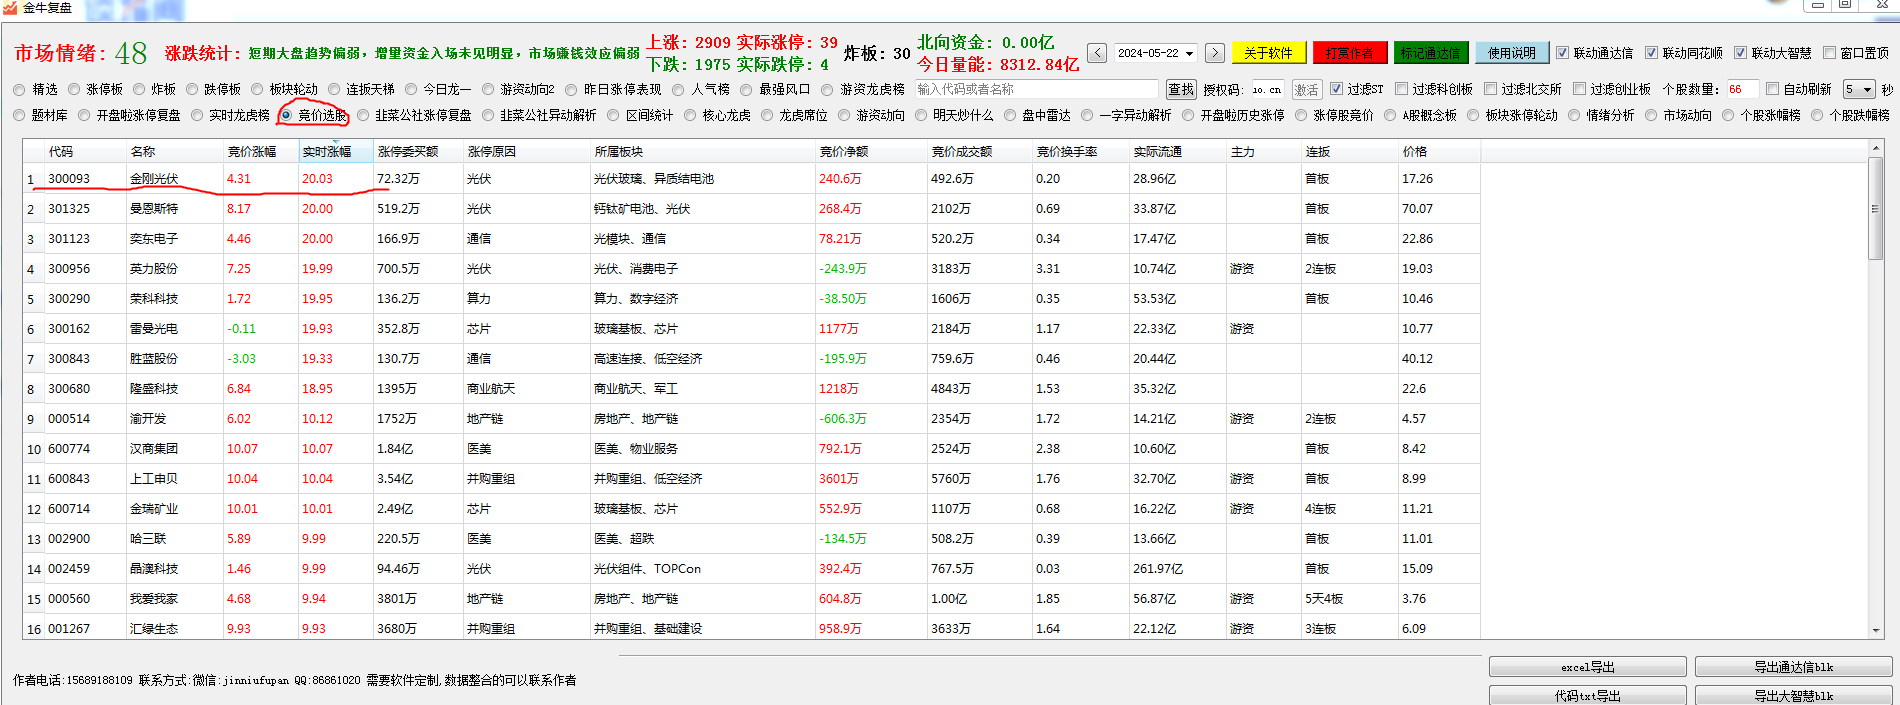
Task: Enable the 自动刷新 checkbox
Action: [x=1772, y=89]
